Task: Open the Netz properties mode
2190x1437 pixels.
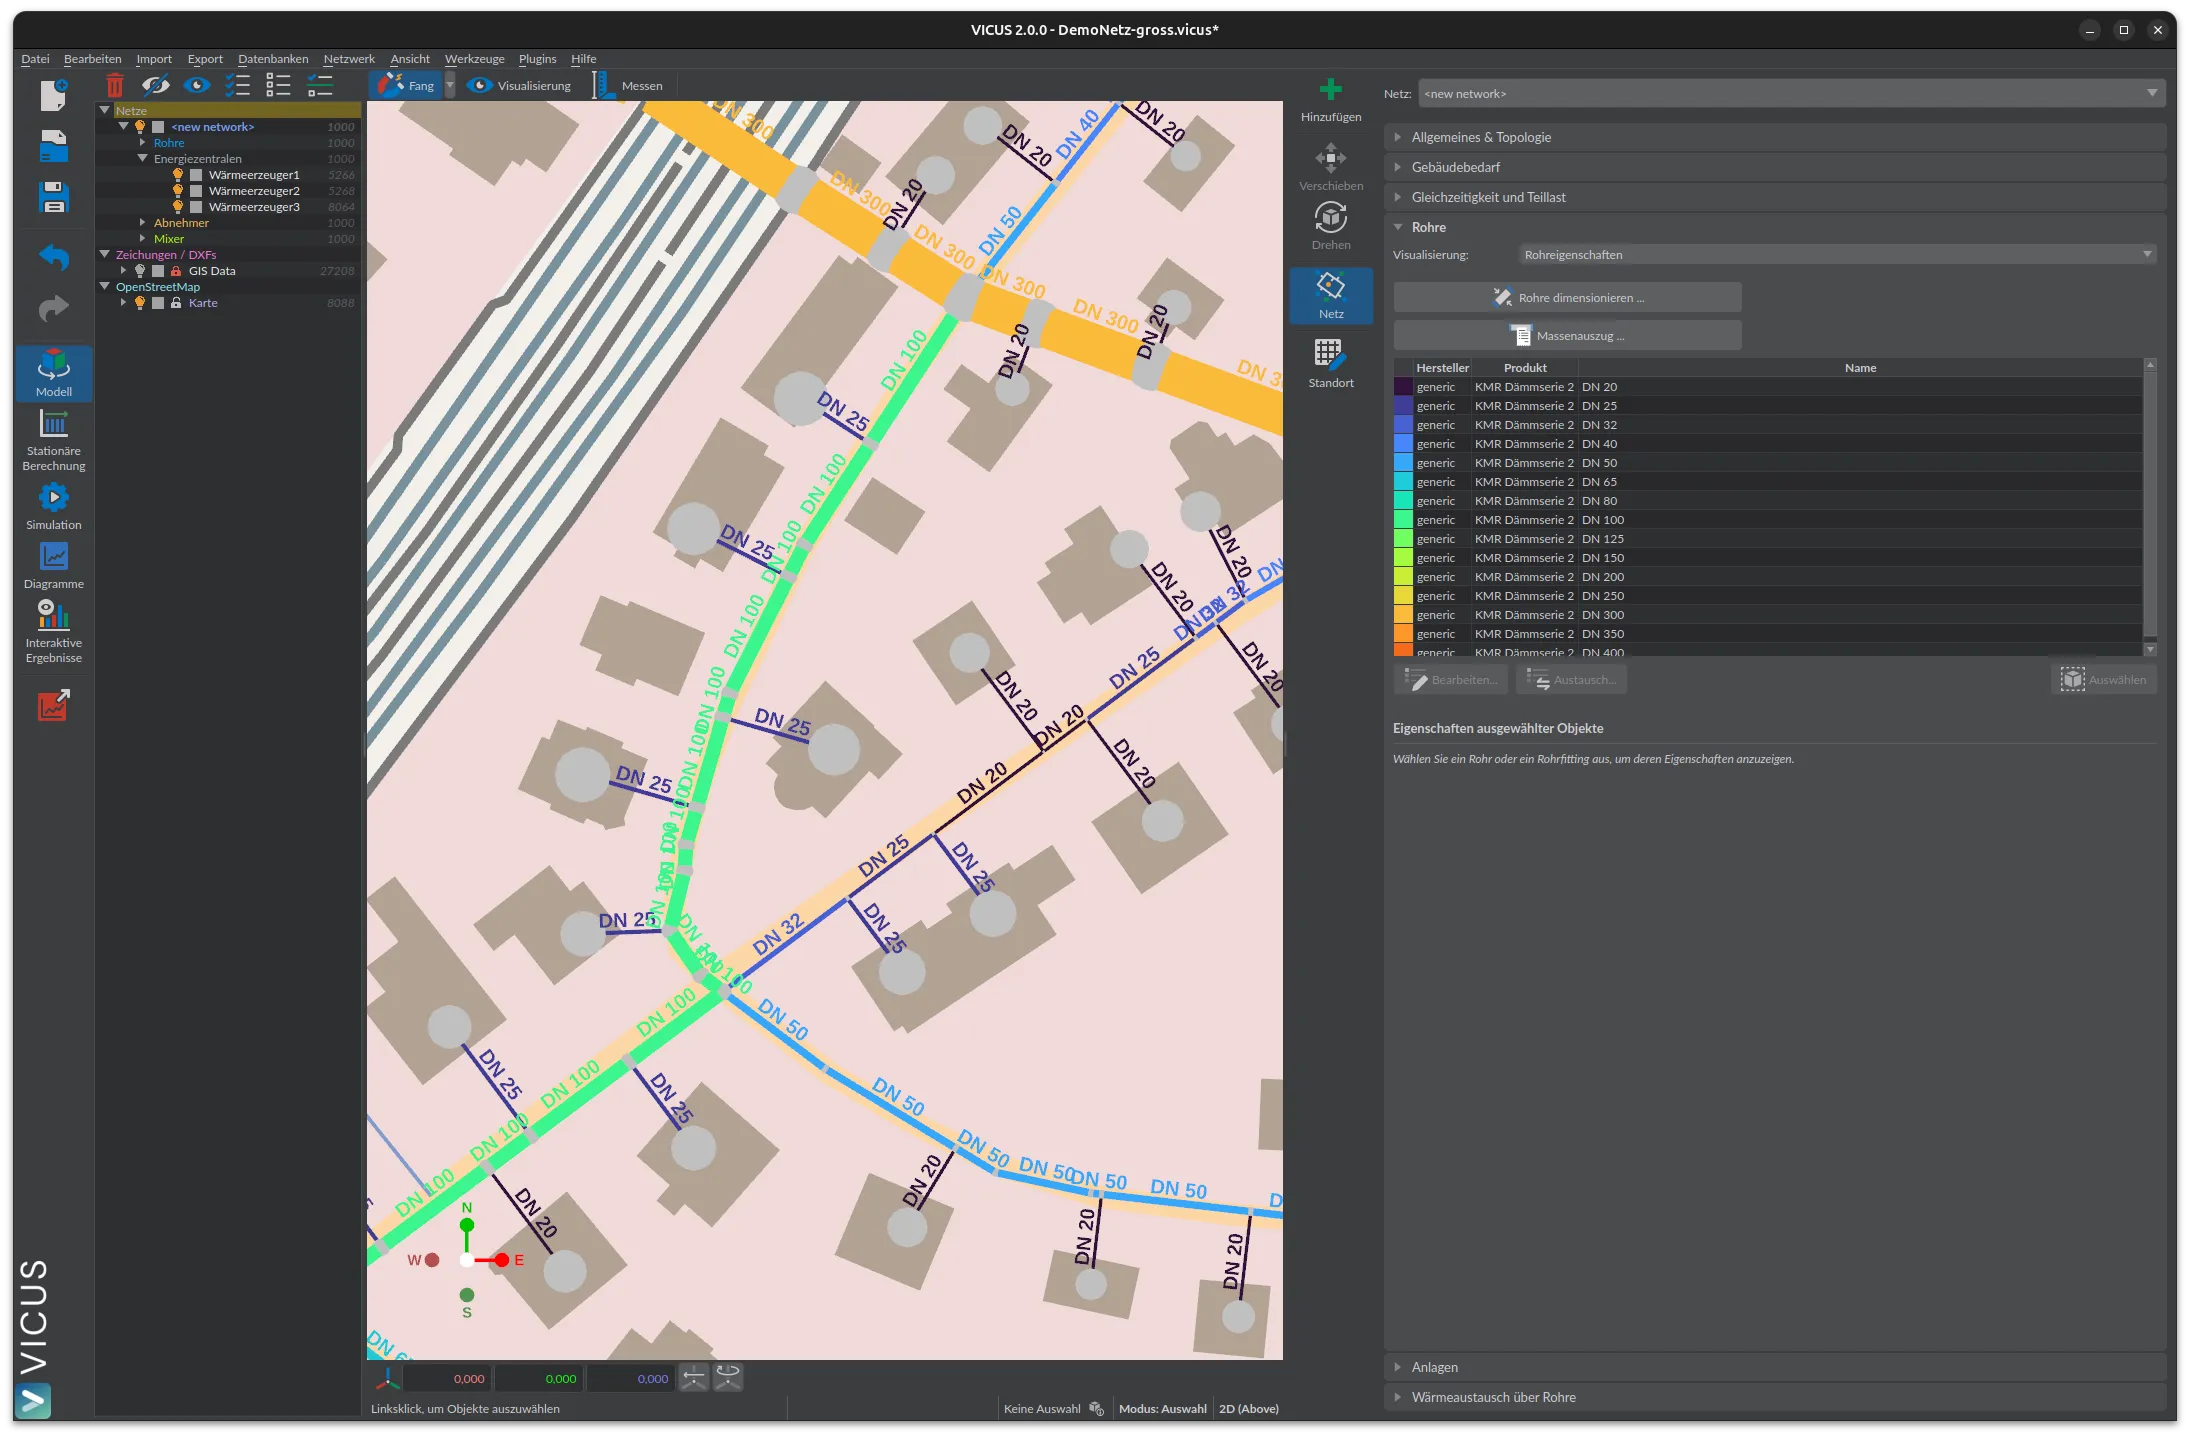Action: pyautogui.click(x=1331, y=295)
